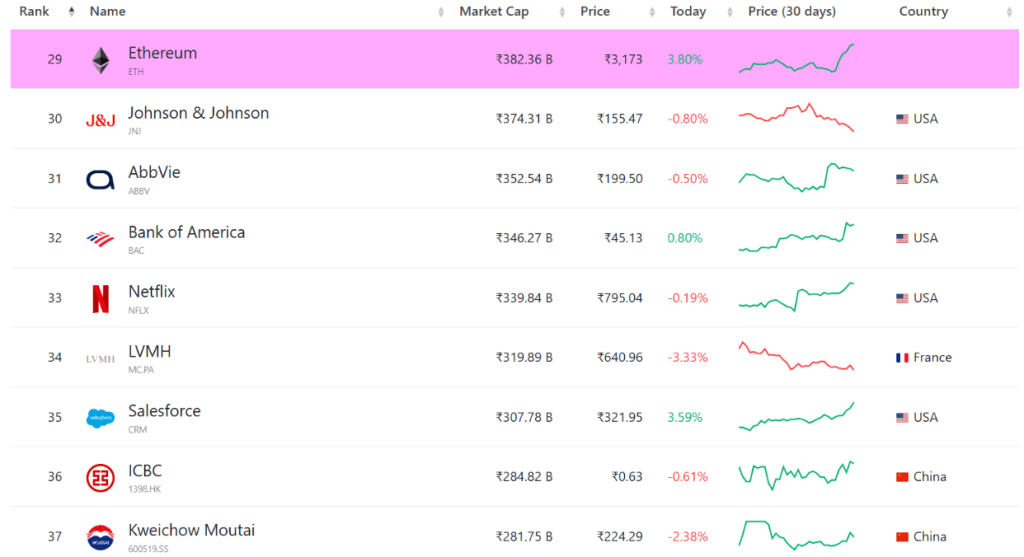
Task: Click the Country column header
Action: click(923, 12)
